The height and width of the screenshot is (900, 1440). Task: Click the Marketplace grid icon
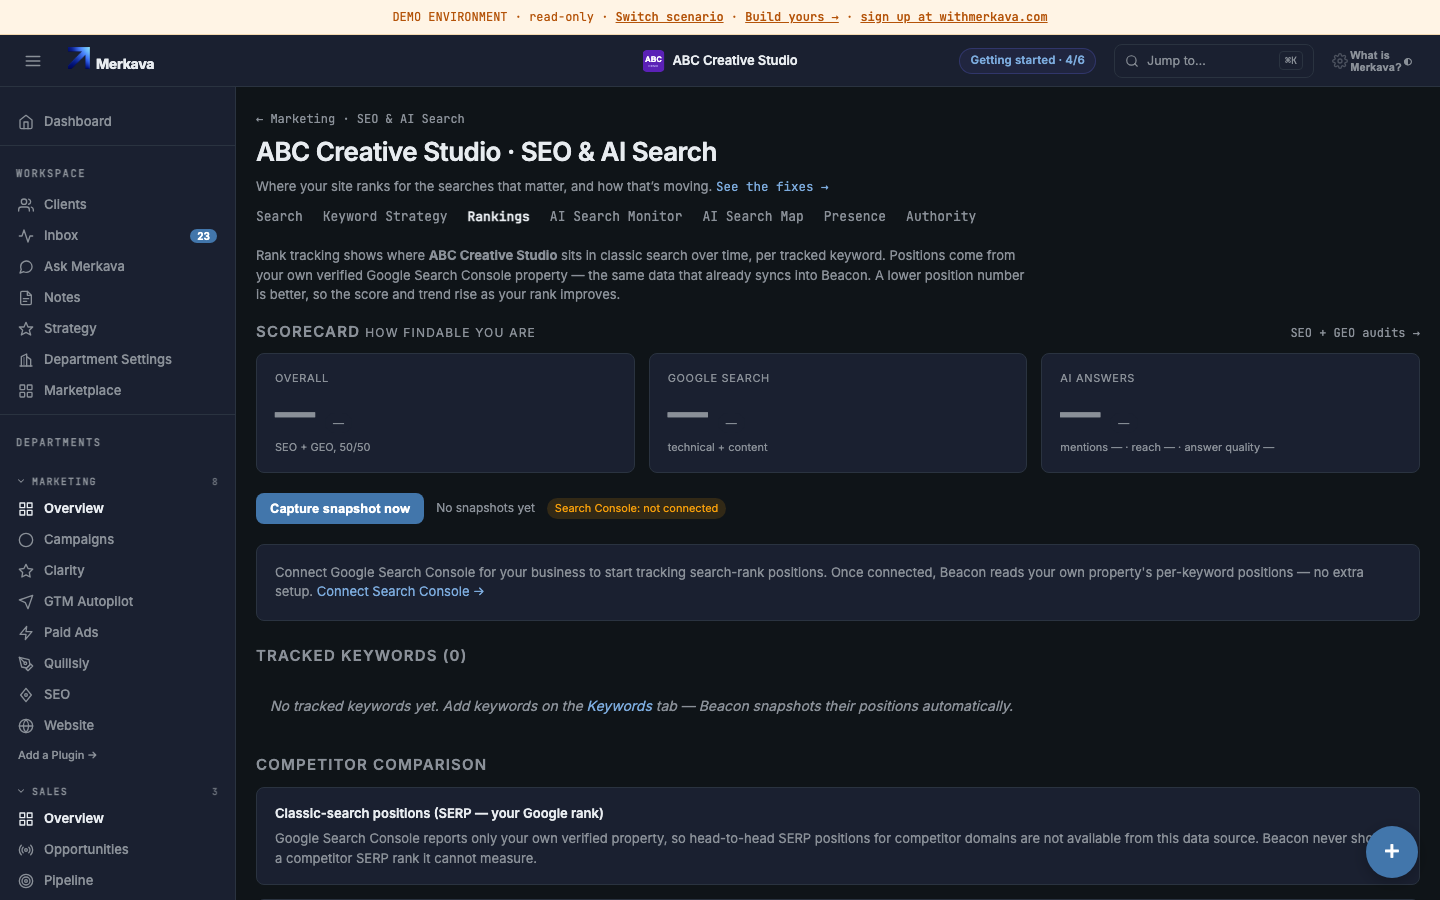pos(26,391)
